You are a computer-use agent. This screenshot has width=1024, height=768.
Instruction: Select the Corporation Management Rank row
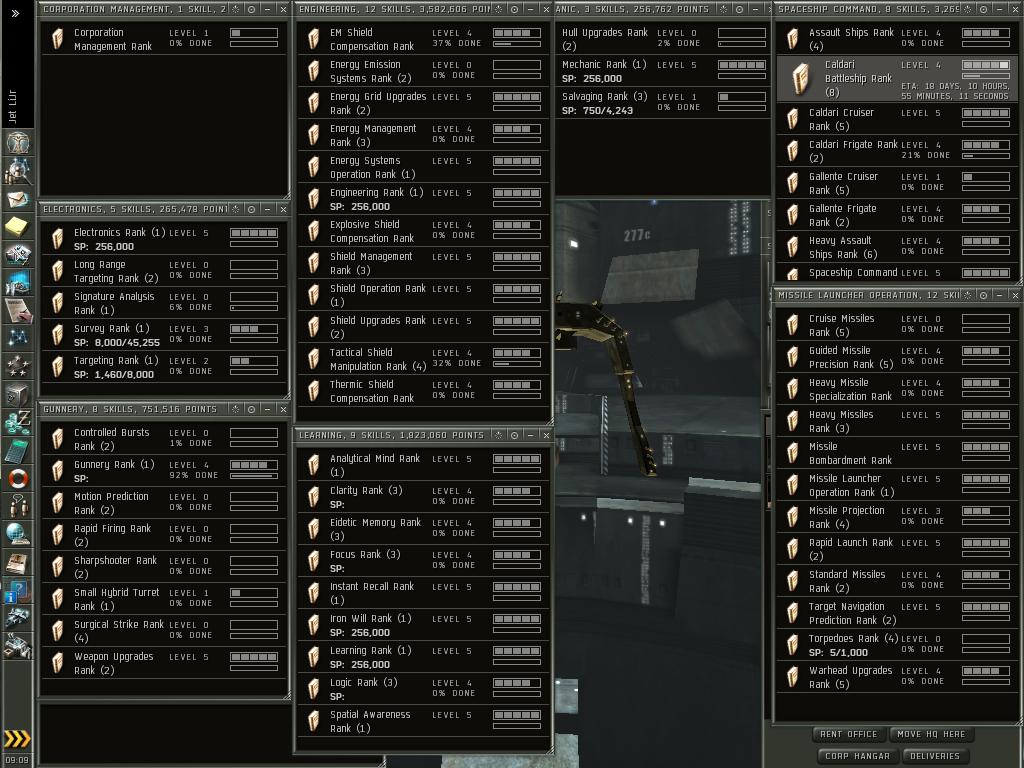pyautogui.click(x=163, y=39)
